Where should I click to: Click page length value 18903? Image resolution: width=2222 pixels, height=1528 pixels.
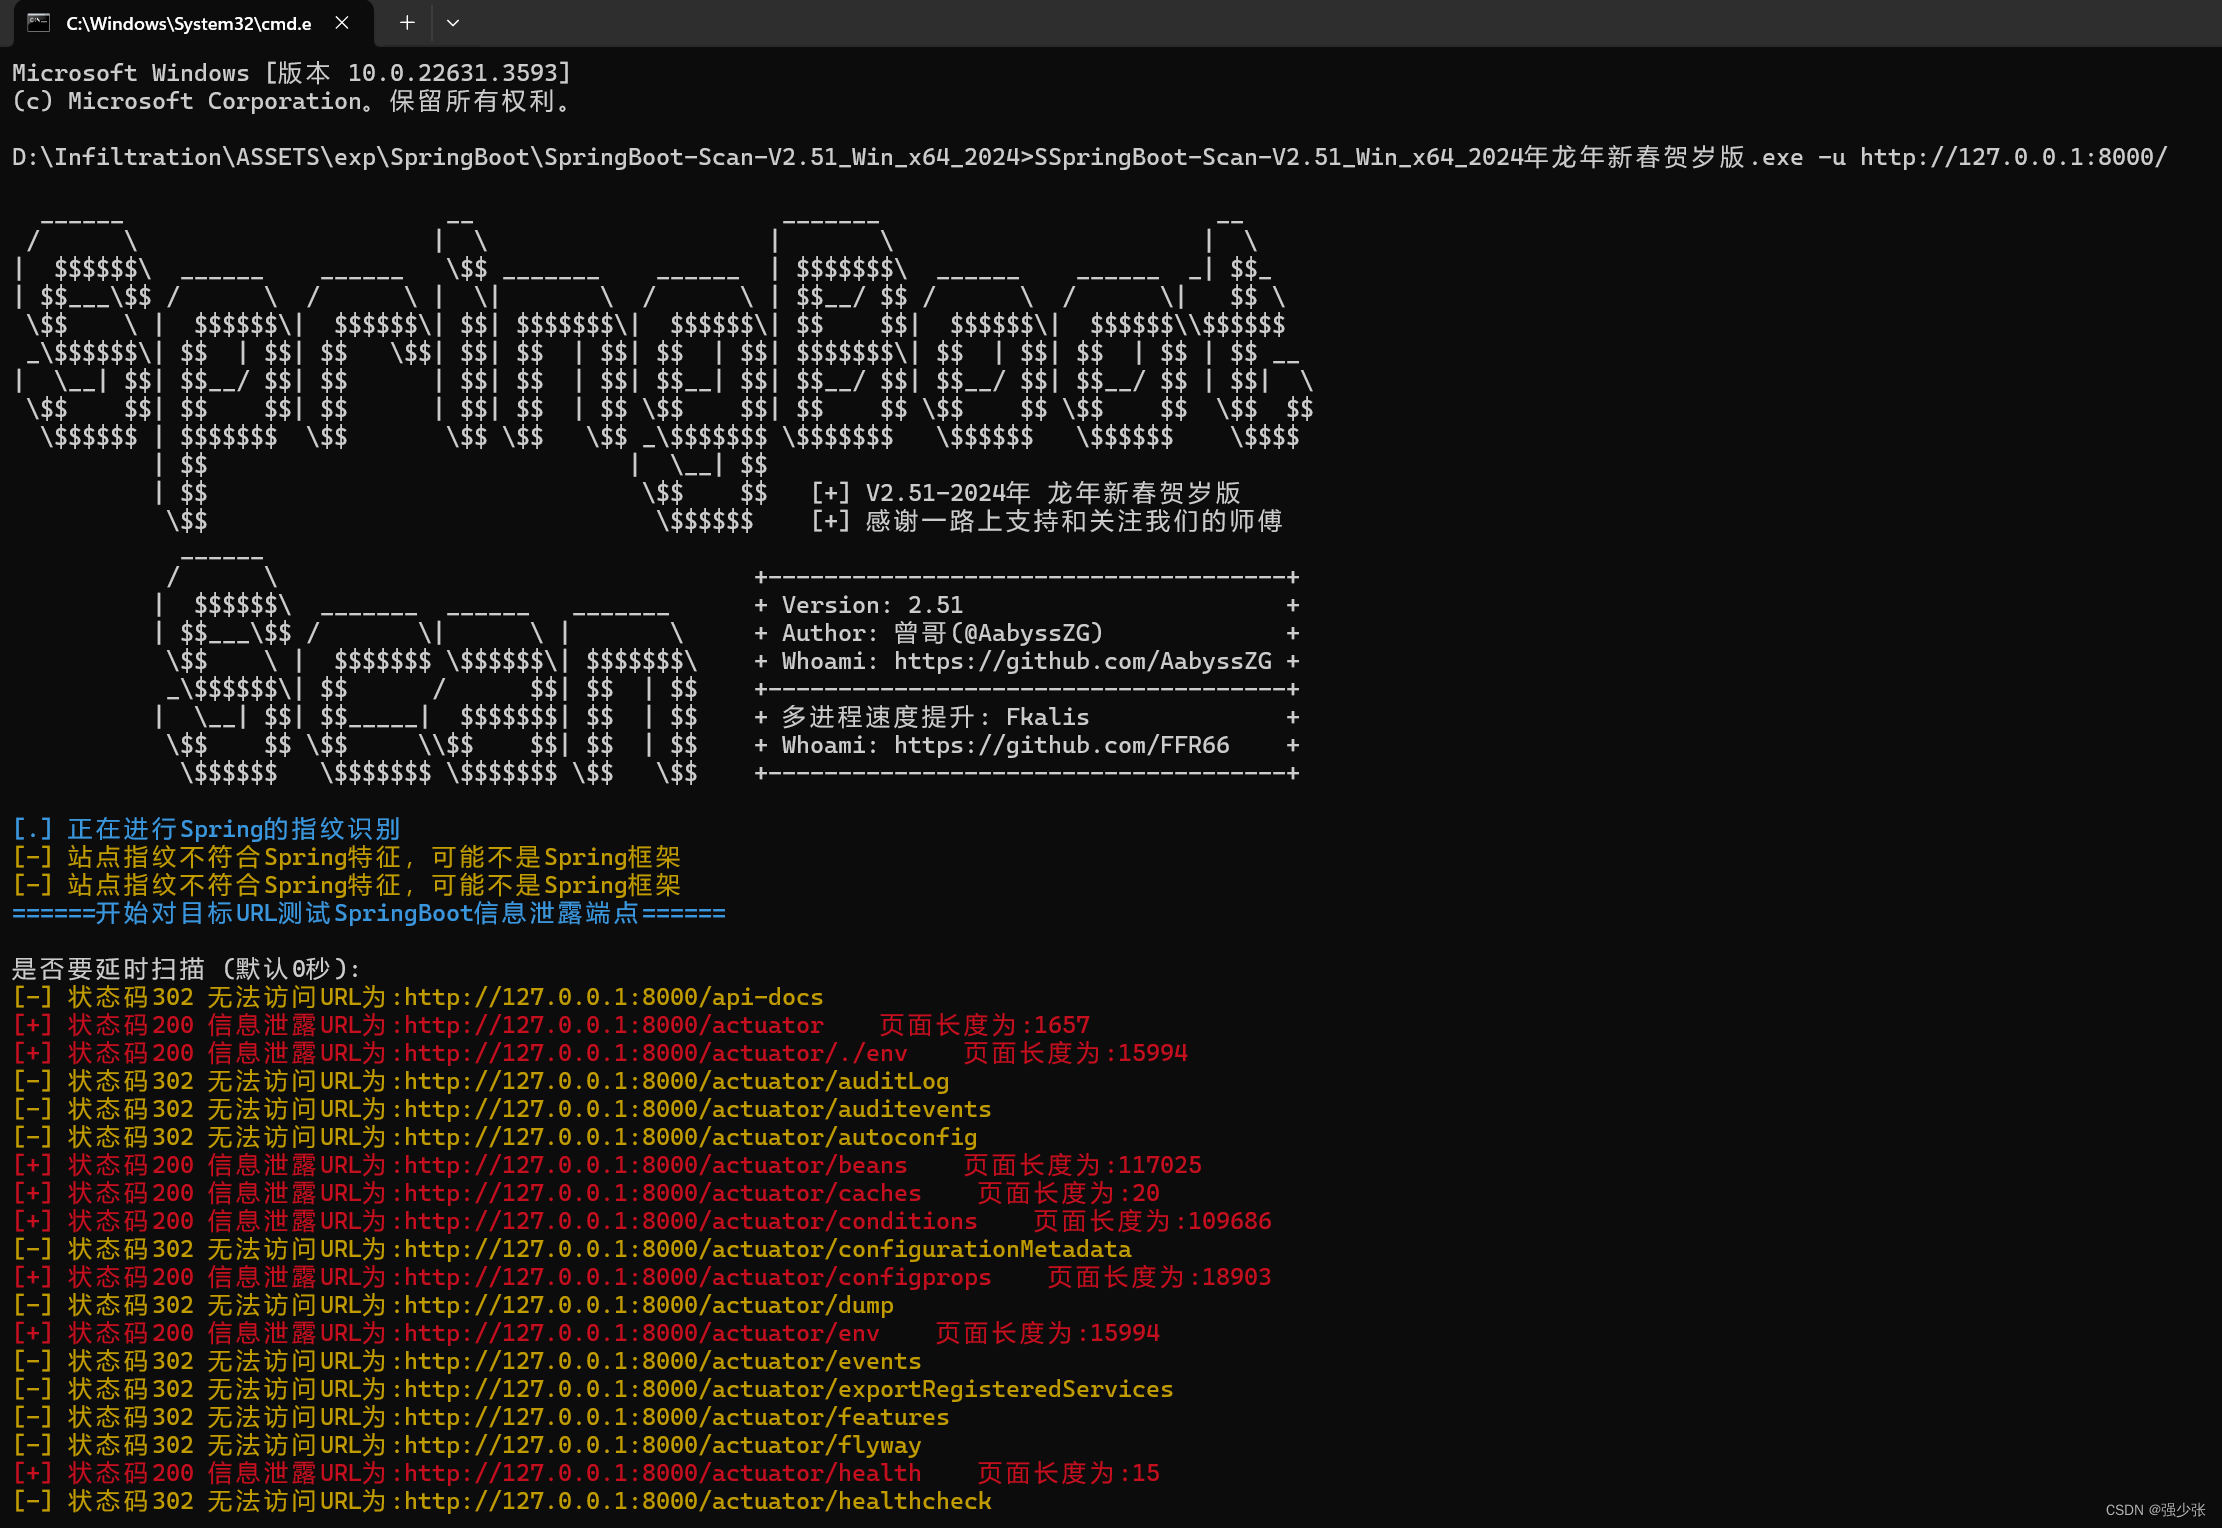pos(1237,1277)
